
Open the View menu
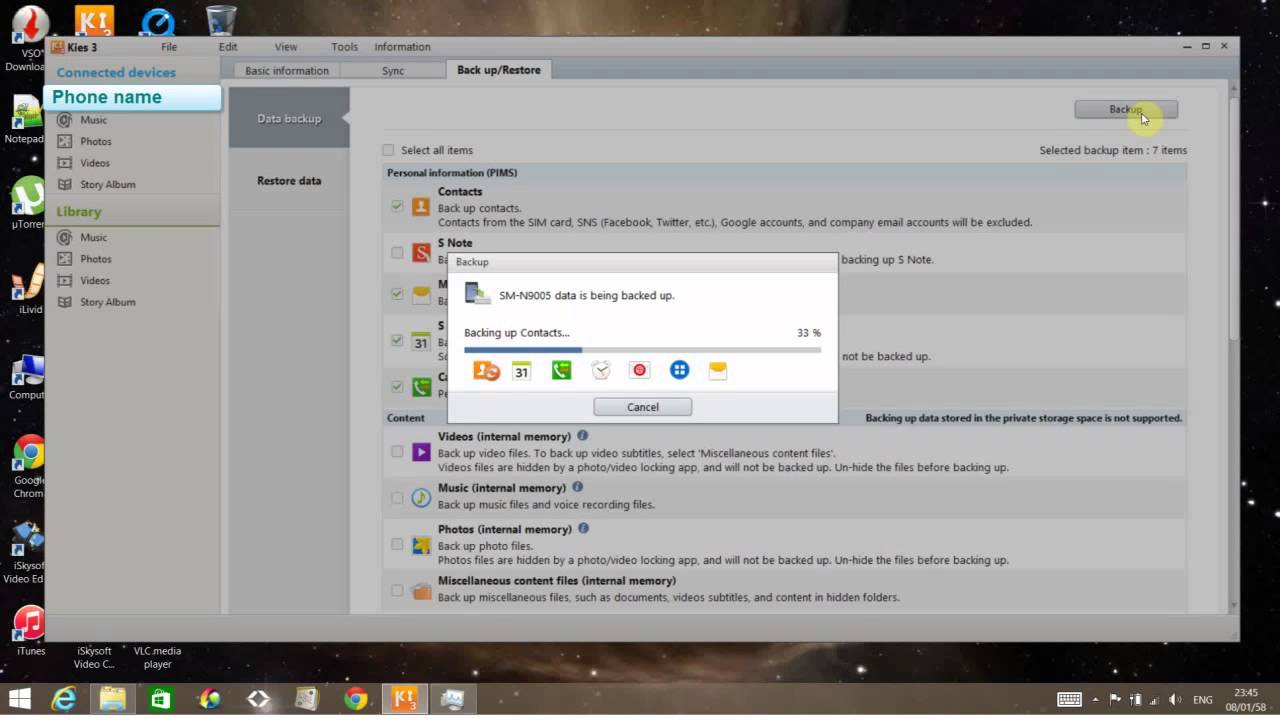(286, 47)
